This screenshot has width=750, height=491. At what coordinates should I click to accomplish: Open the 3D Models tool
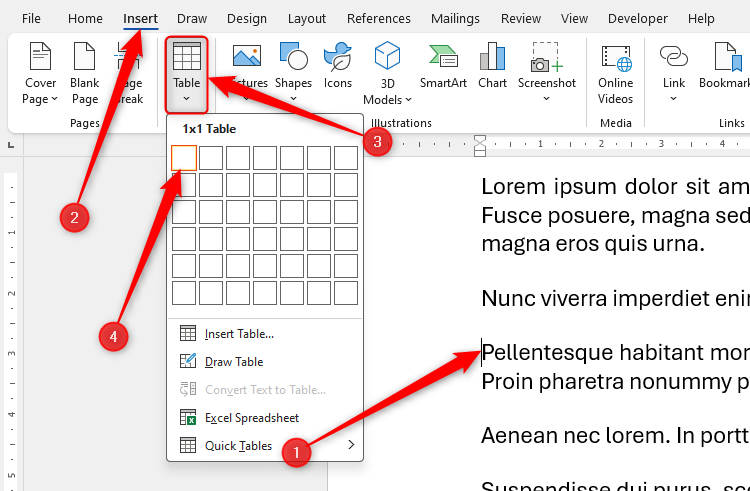[386, 58]
